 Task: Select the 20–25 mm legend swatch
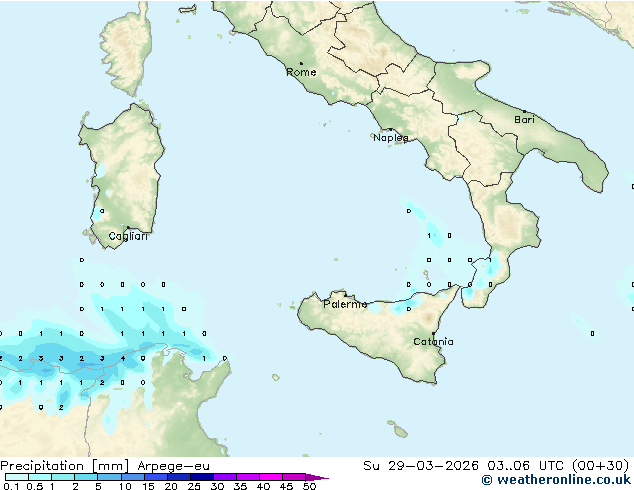178,477
